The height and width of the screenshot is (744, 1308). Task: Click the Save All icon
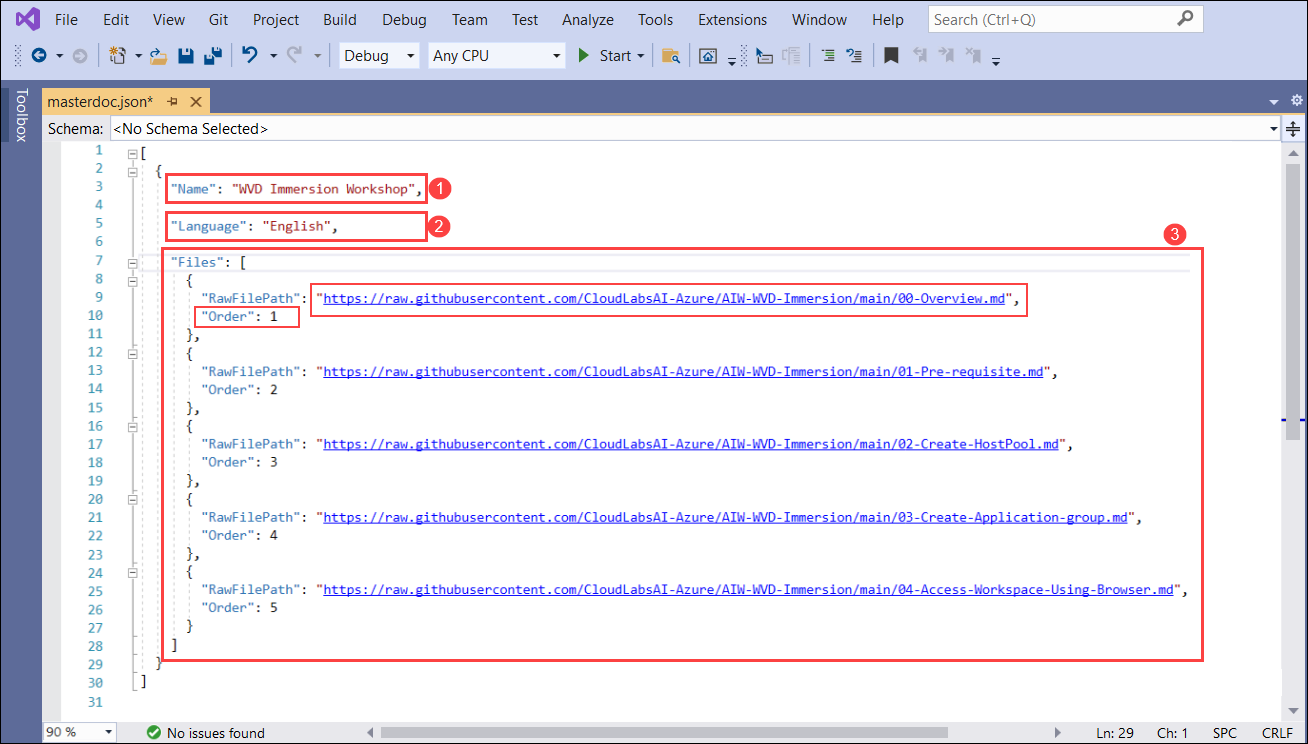click(212, 56)
